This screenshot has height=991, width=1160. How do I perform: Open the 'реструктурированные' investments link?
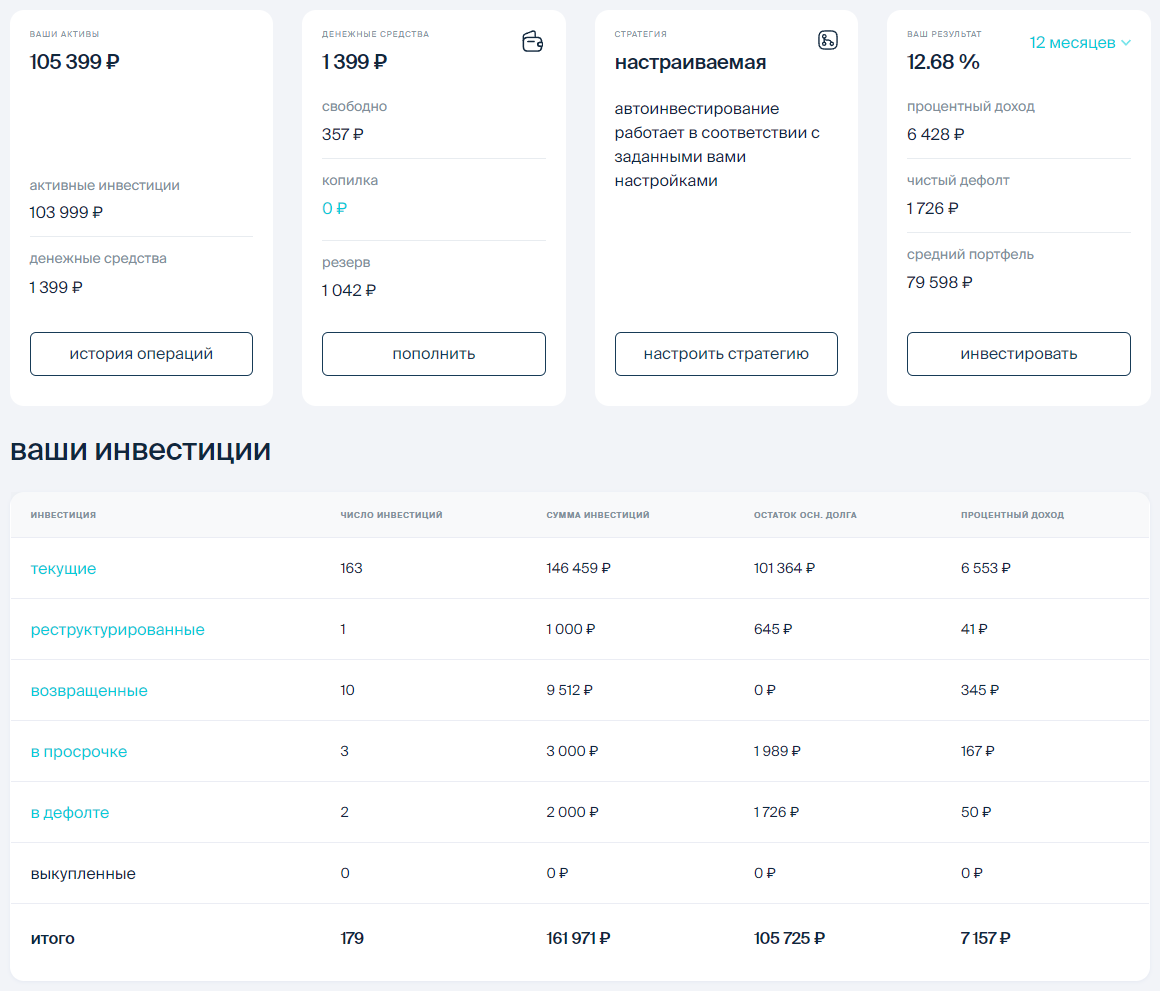click(116, 629)
